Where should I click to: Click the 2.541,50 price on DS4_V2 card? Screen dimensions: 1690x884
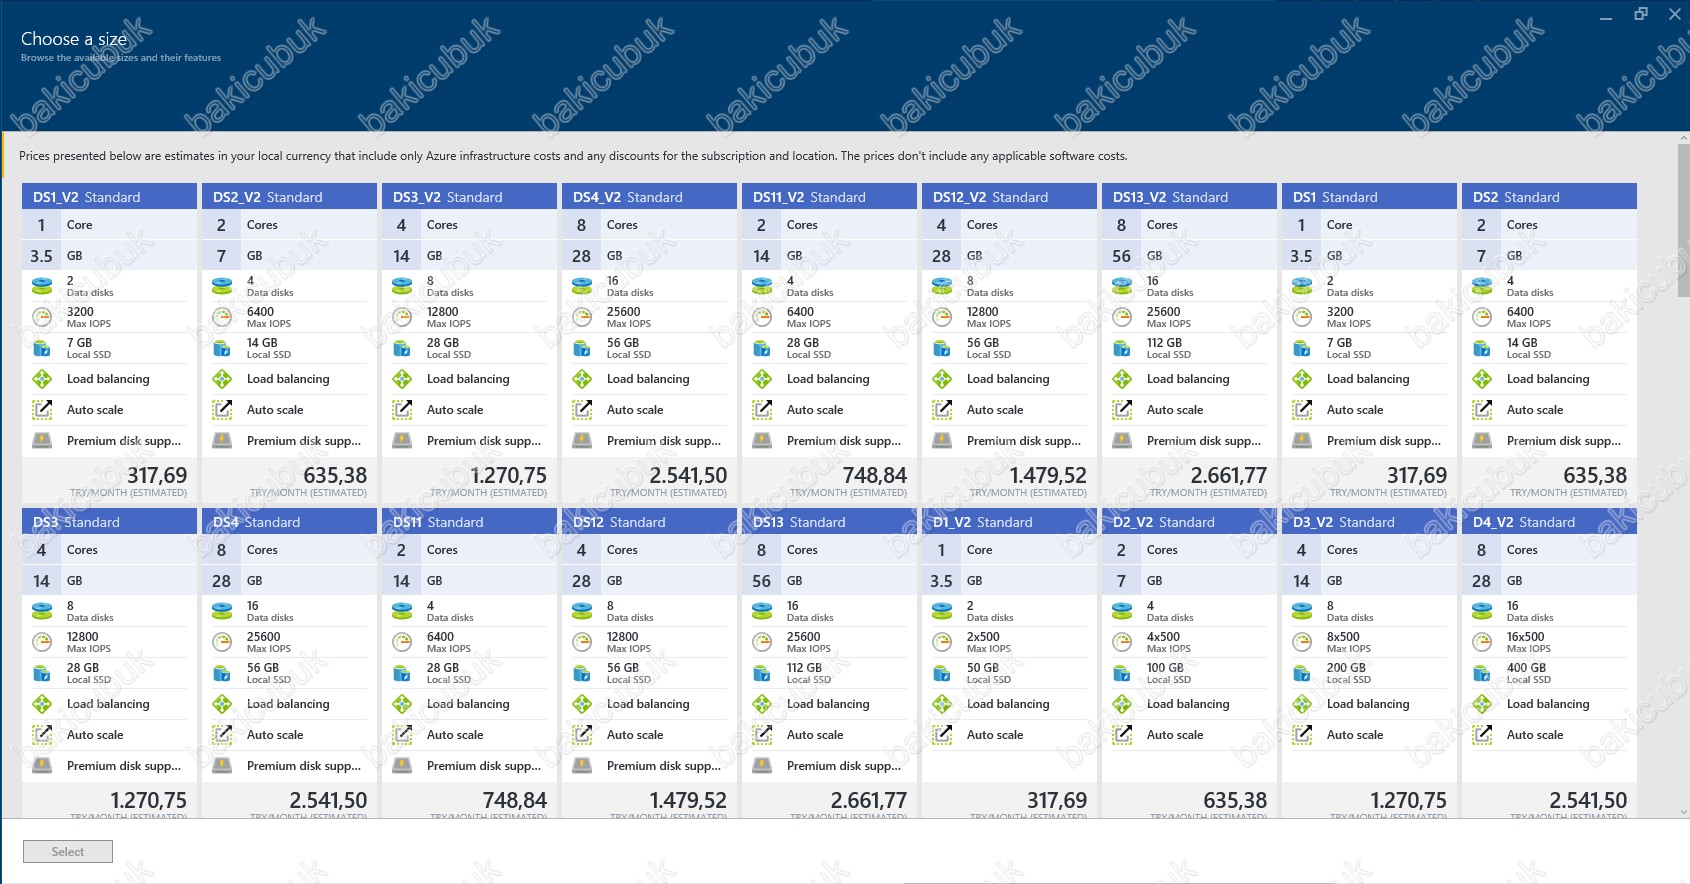[688, 475]
